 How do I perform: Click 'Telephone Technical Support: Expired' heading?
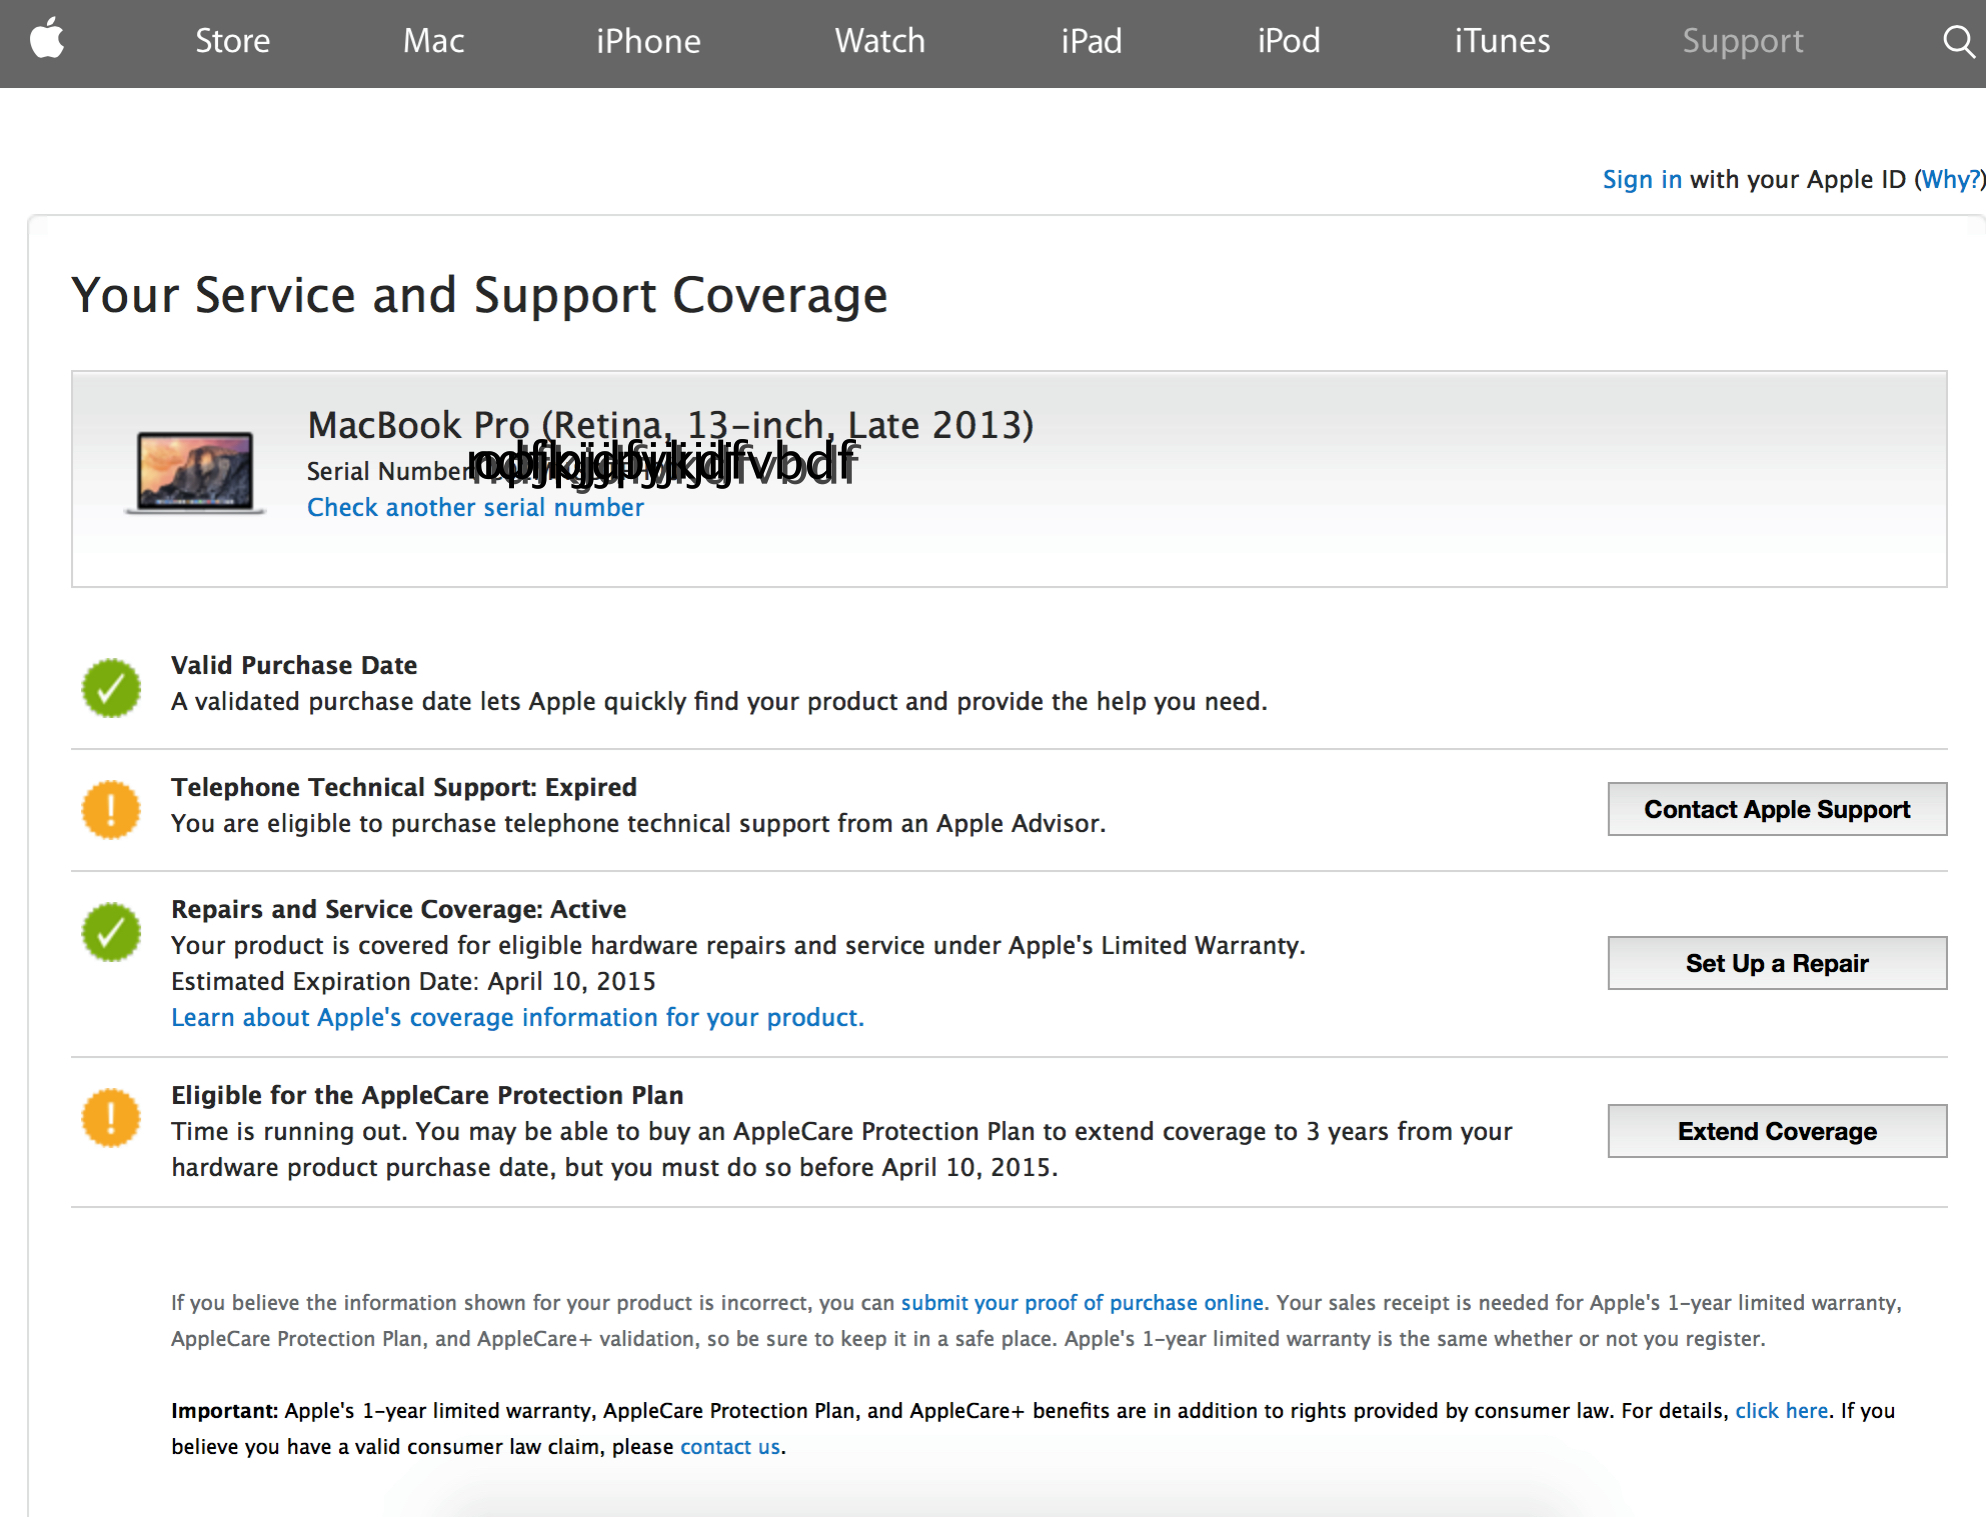point(403,787)
